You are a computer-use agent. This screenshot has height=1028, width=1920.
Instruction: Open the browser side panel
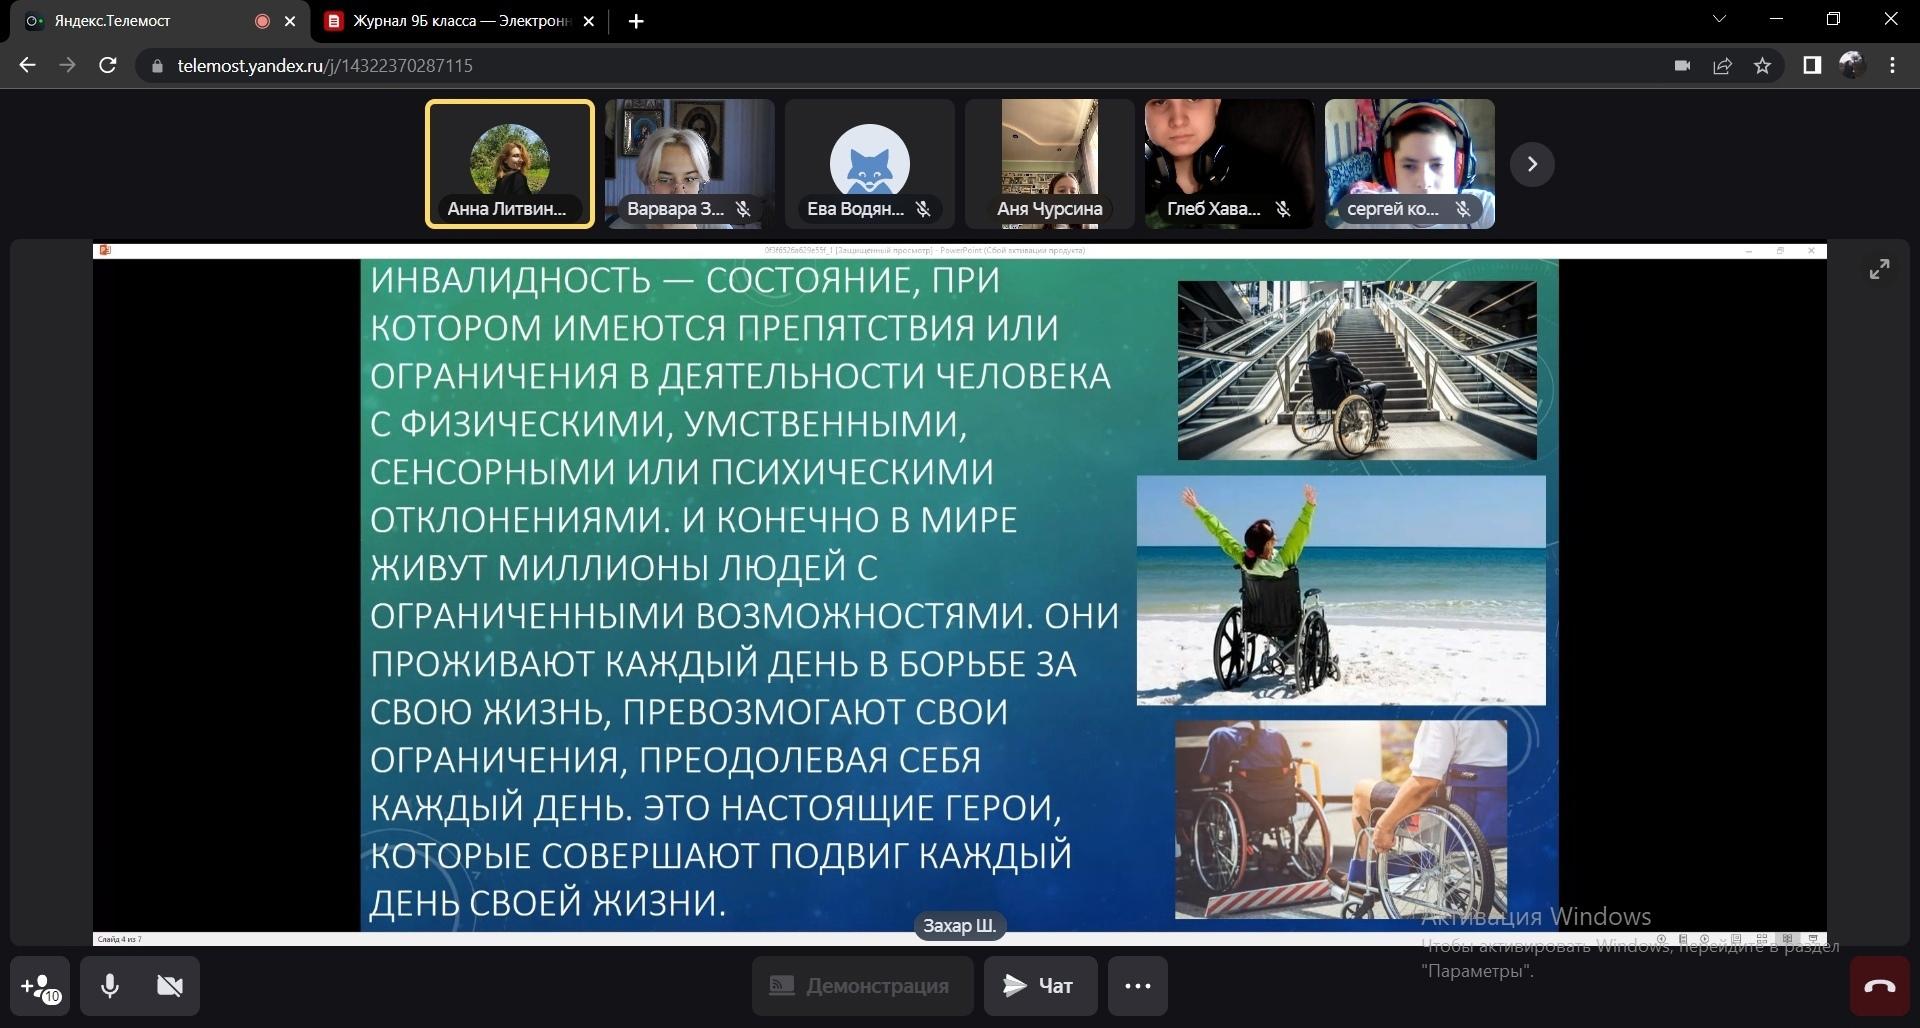[x=1811, y=65]
